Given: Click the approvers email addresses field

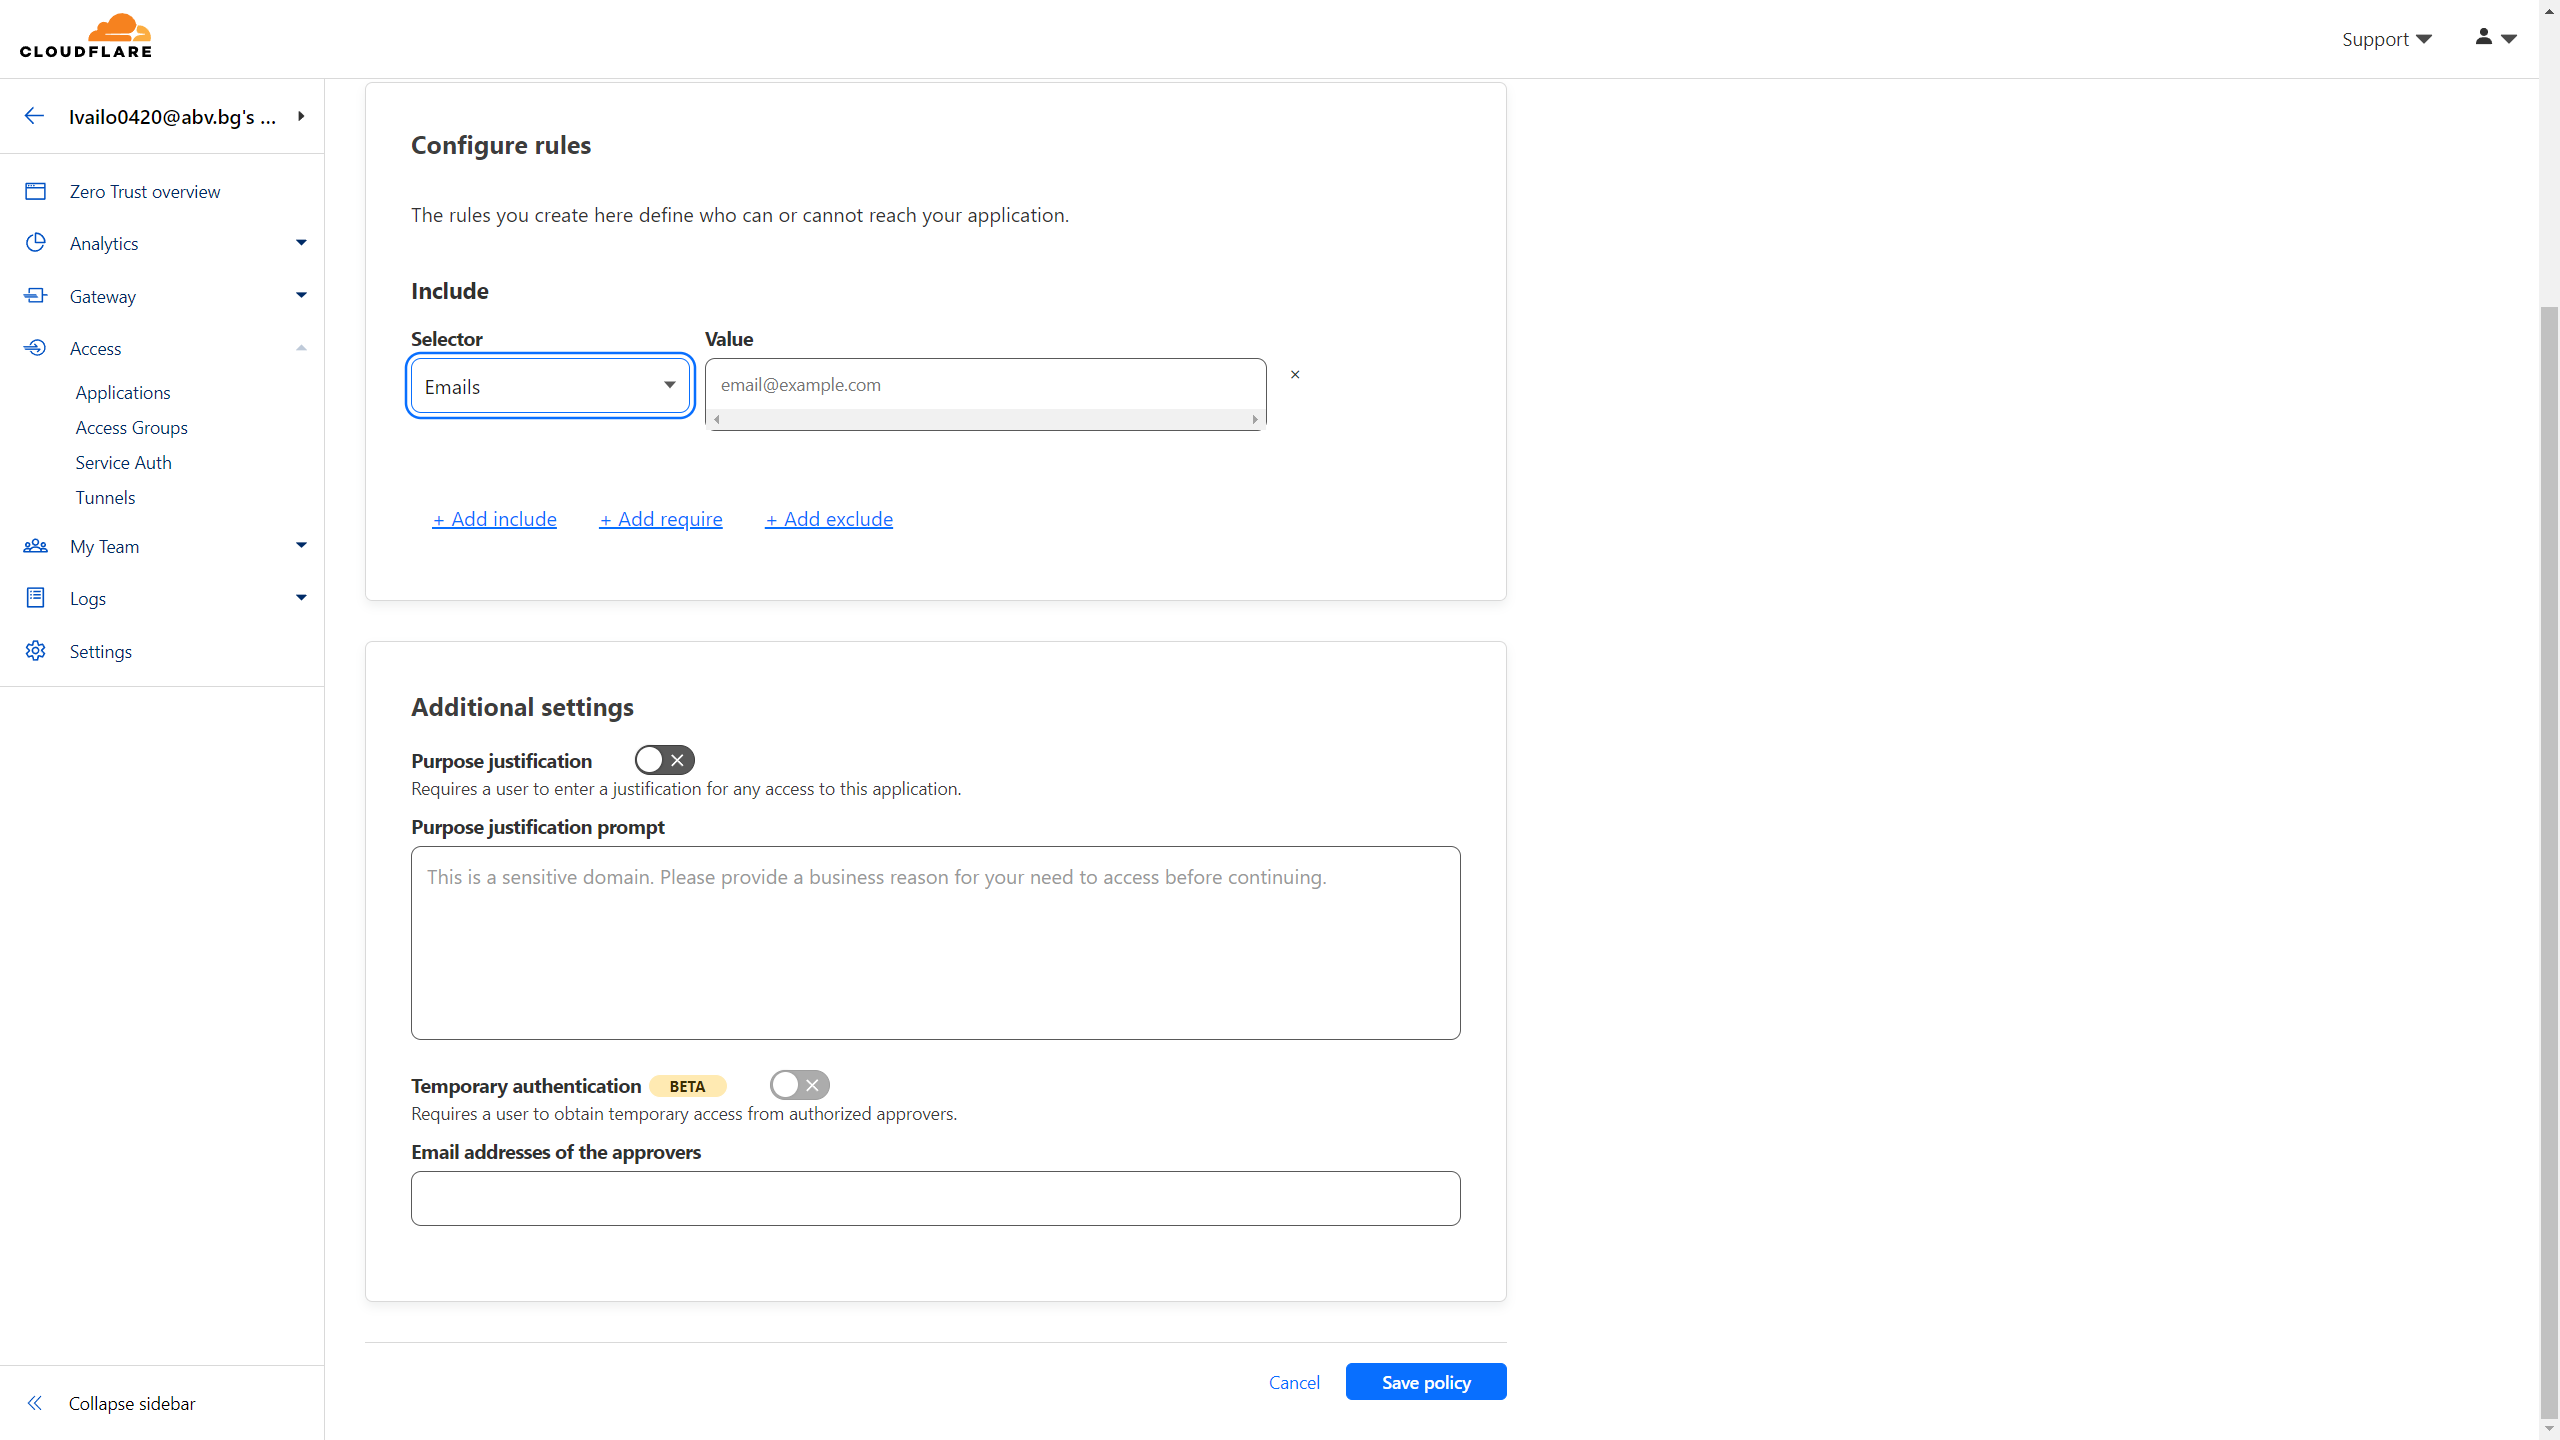Looking at the screenshot, I should (x=935, y=1198).
